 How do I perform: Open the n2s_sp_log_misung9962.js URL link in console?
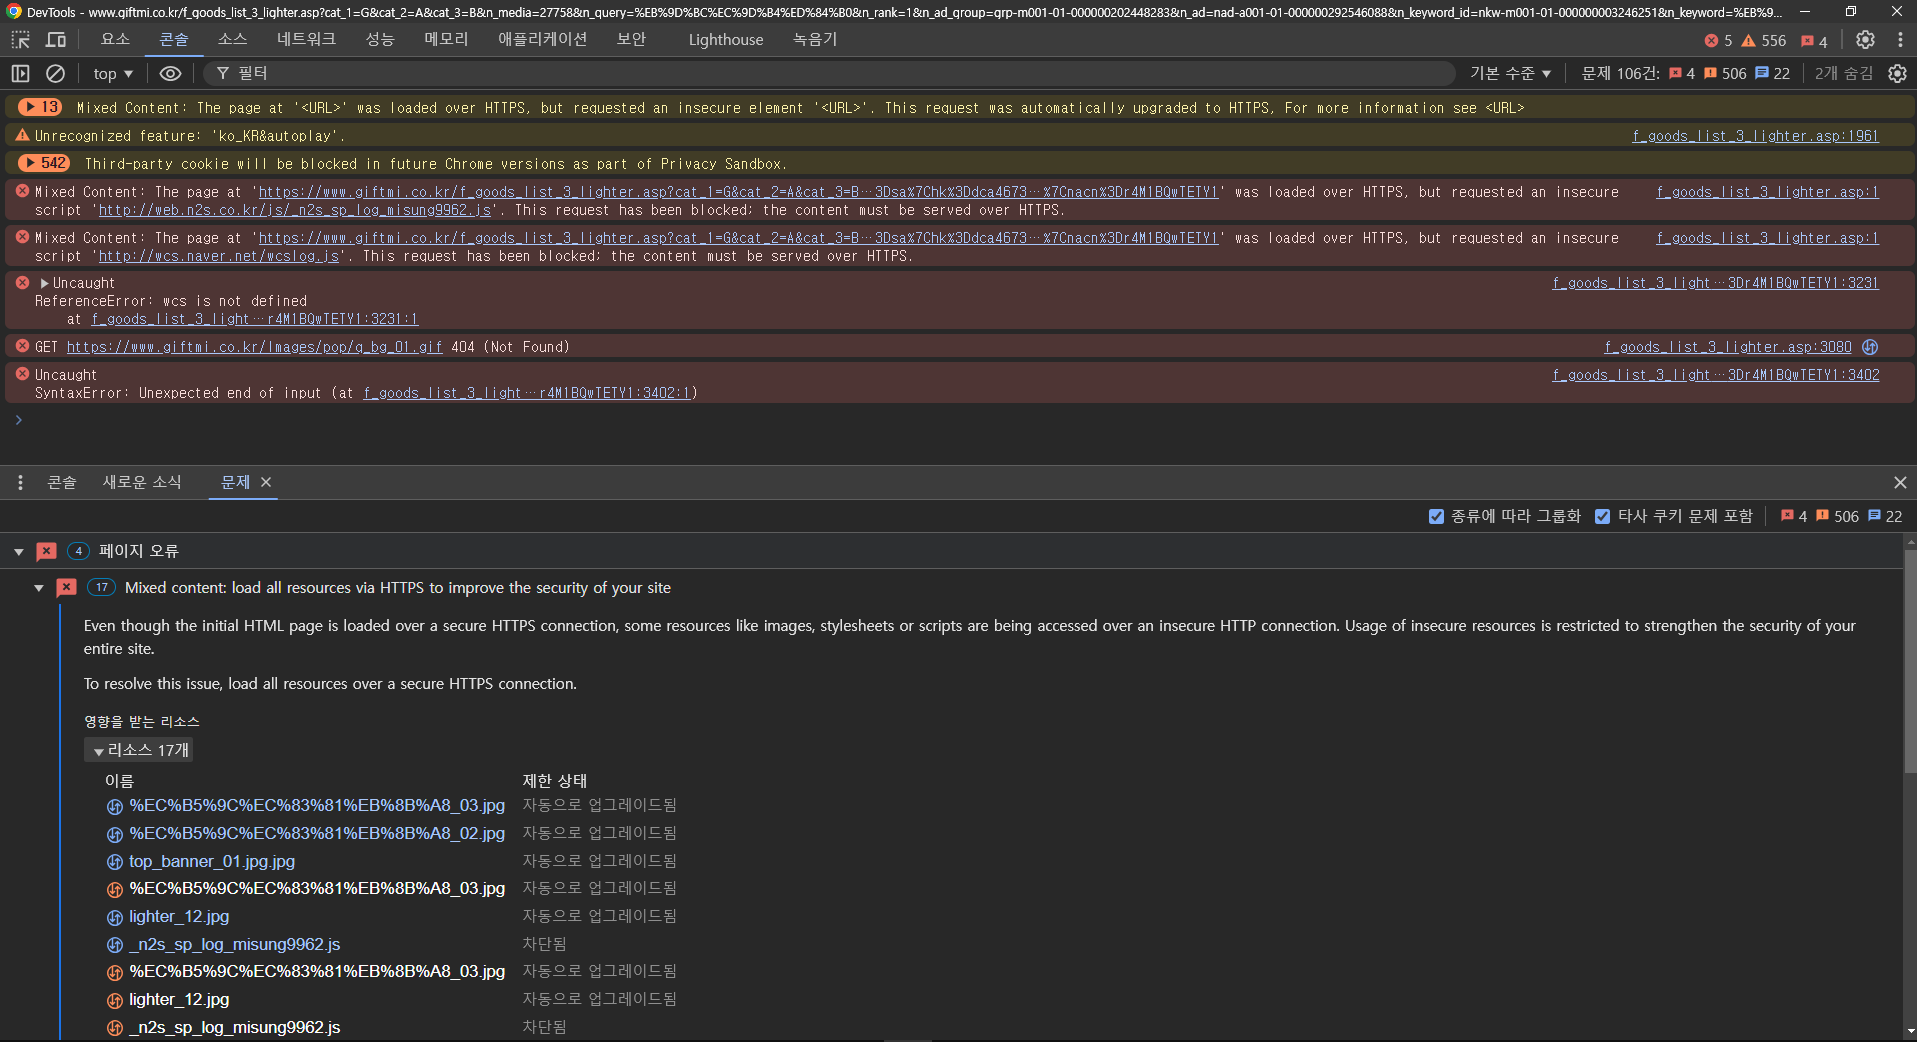pos(295,210)
